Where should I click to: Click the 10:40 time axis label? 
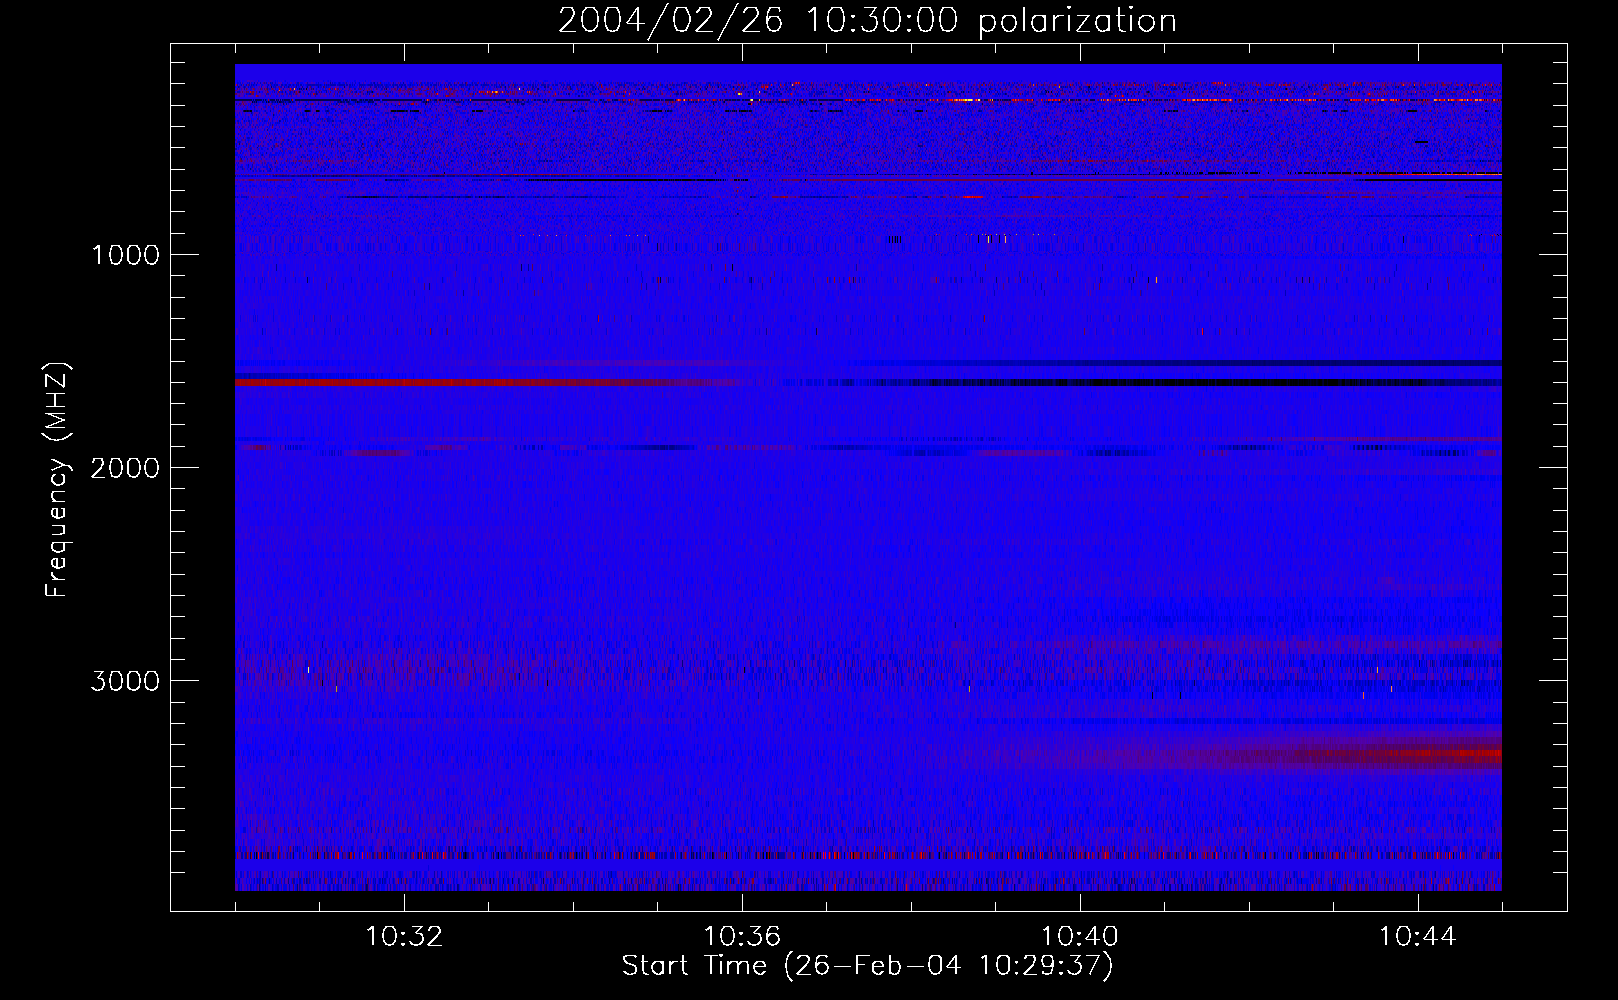pos(1080,937)
